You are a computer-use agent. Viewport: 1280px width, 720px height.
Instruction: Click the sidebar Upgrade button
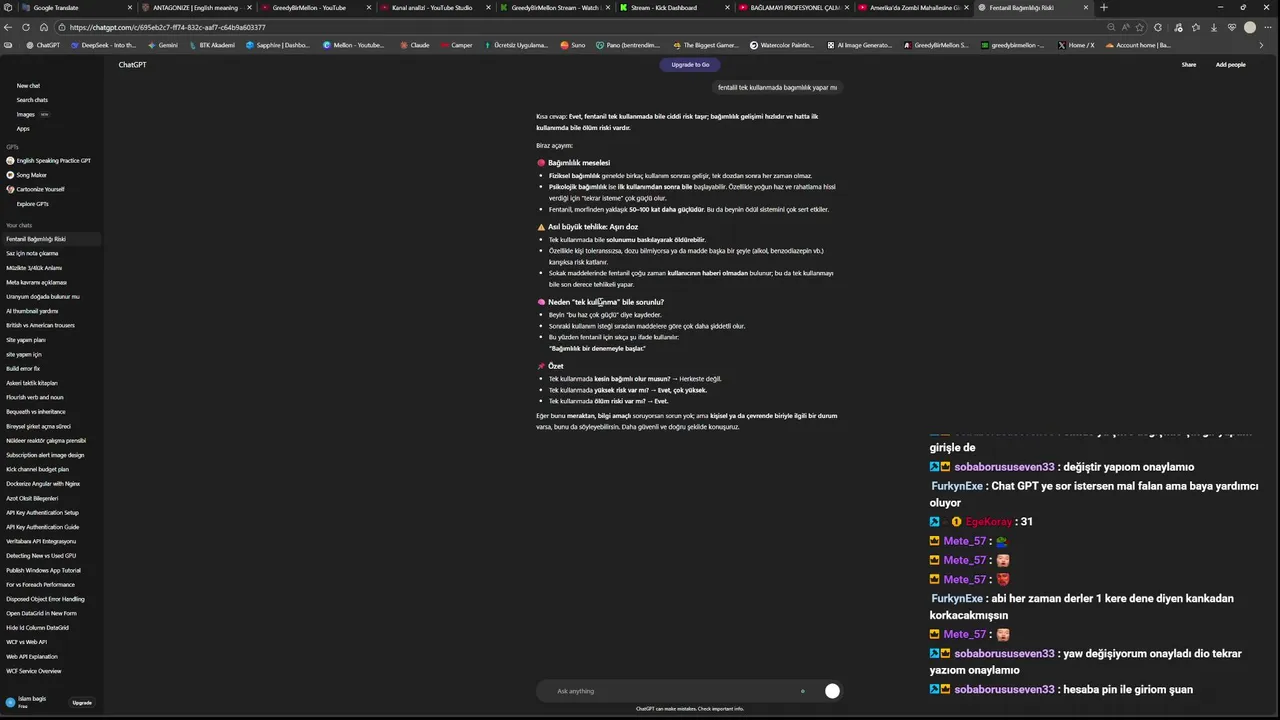(x=82, y=703)
